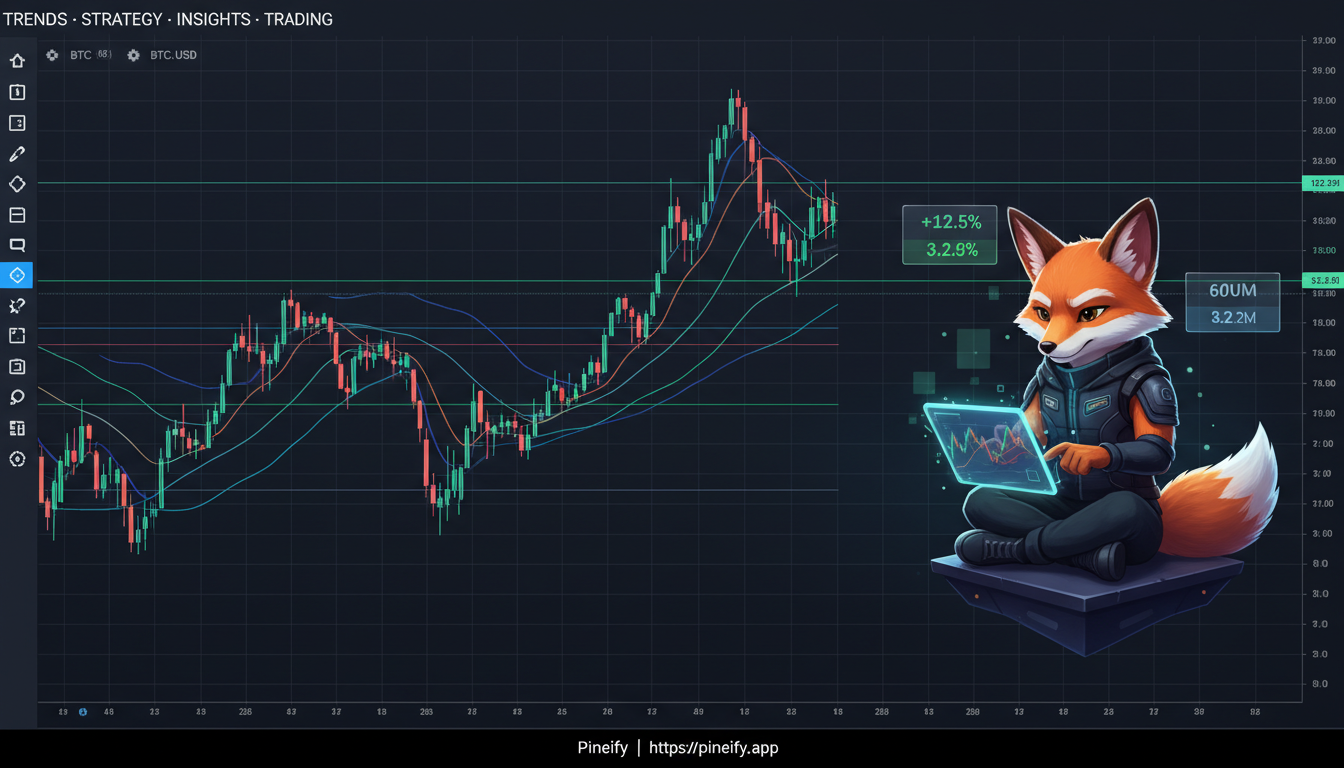The image size is (1344, 768).
Task: Click the gear icon next to BTC.USD
Action: 134,55
